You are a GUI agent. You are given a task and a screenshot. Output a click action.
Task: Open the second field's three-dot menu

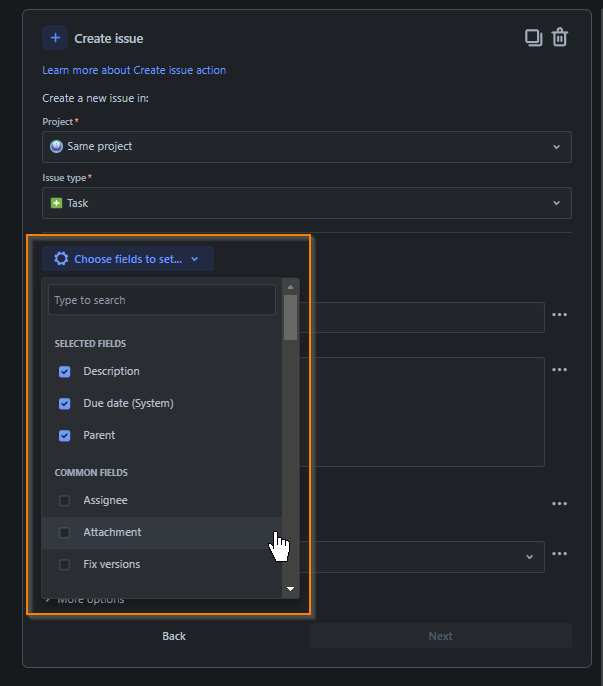(x=559, y=370)
